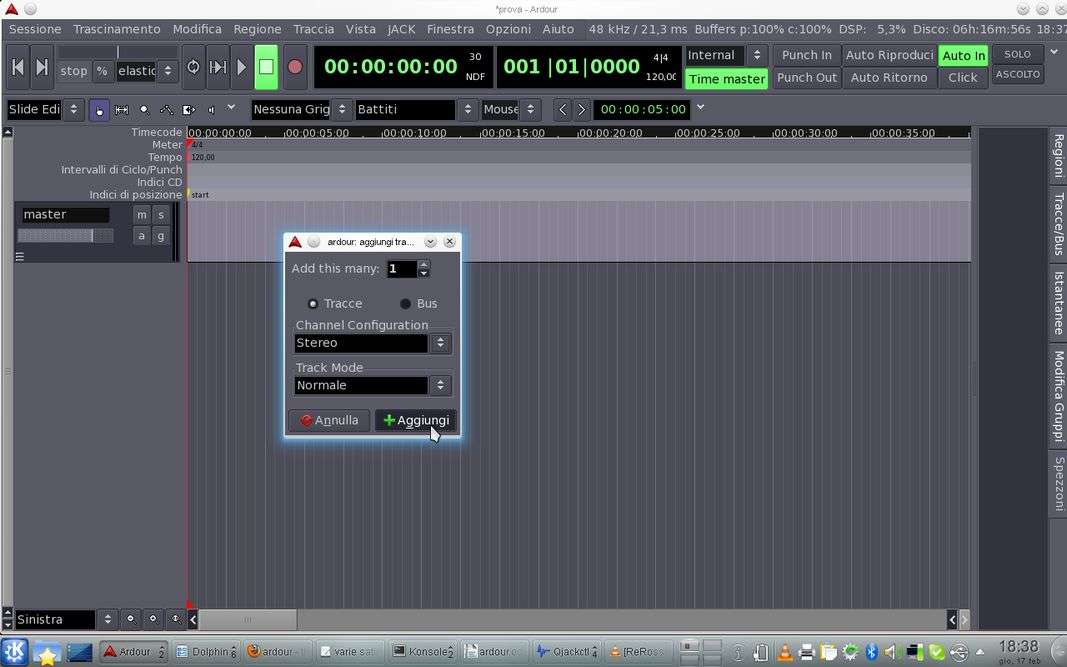Select the Bus radio button
This screenshot has height=667, width=1067.
point(405,304)
